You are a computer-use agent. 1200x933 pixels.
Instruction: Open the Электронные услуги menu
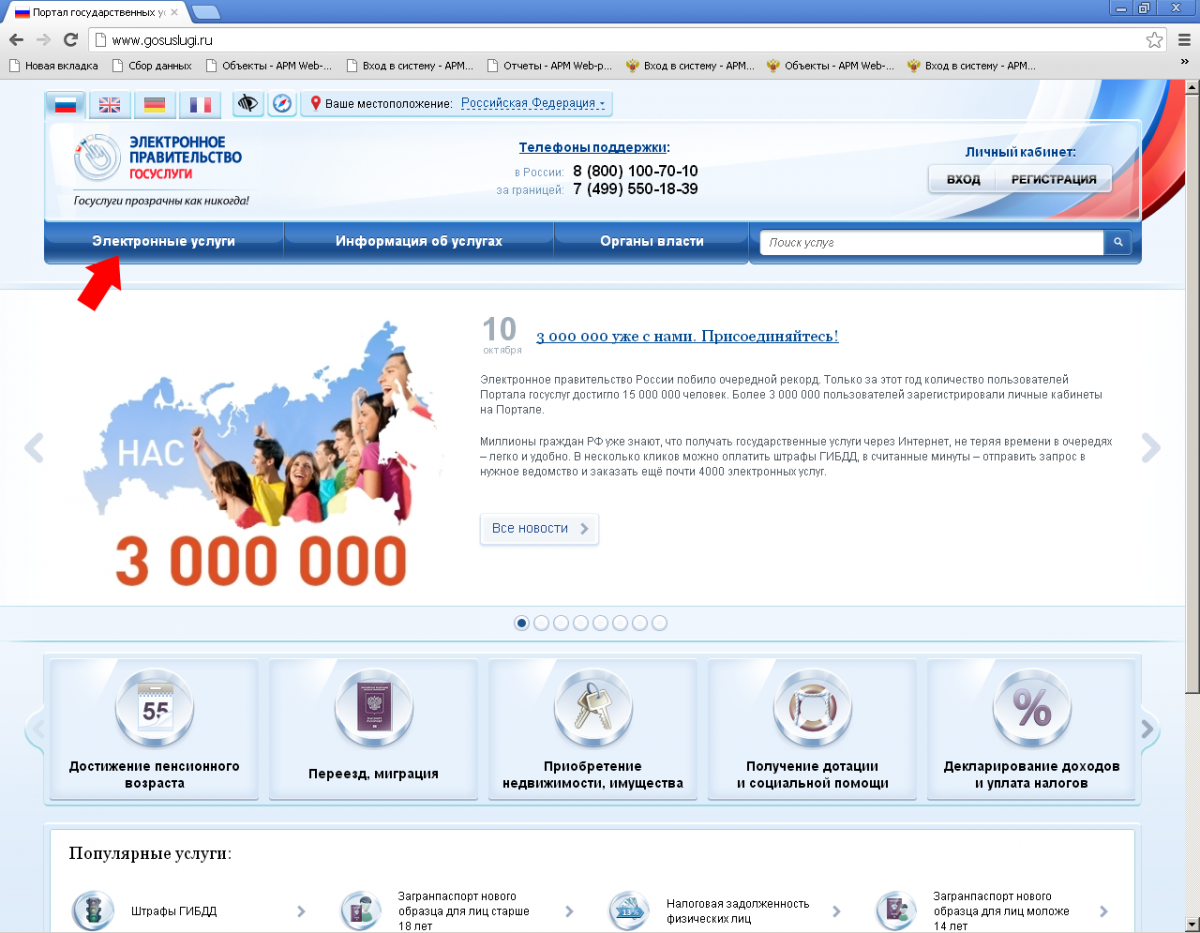point(164,241)
